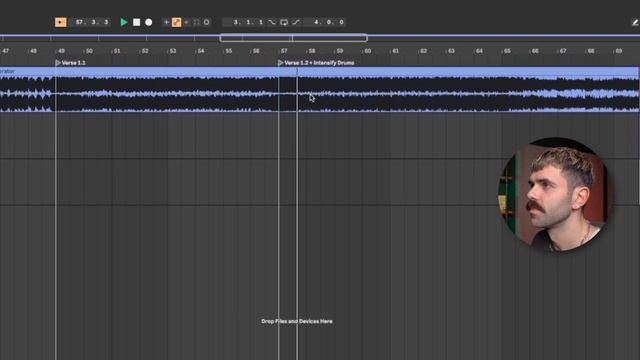The image size is (640, 360).
Task: Toggle Draw Mode pencil icon
Action: 635,22
